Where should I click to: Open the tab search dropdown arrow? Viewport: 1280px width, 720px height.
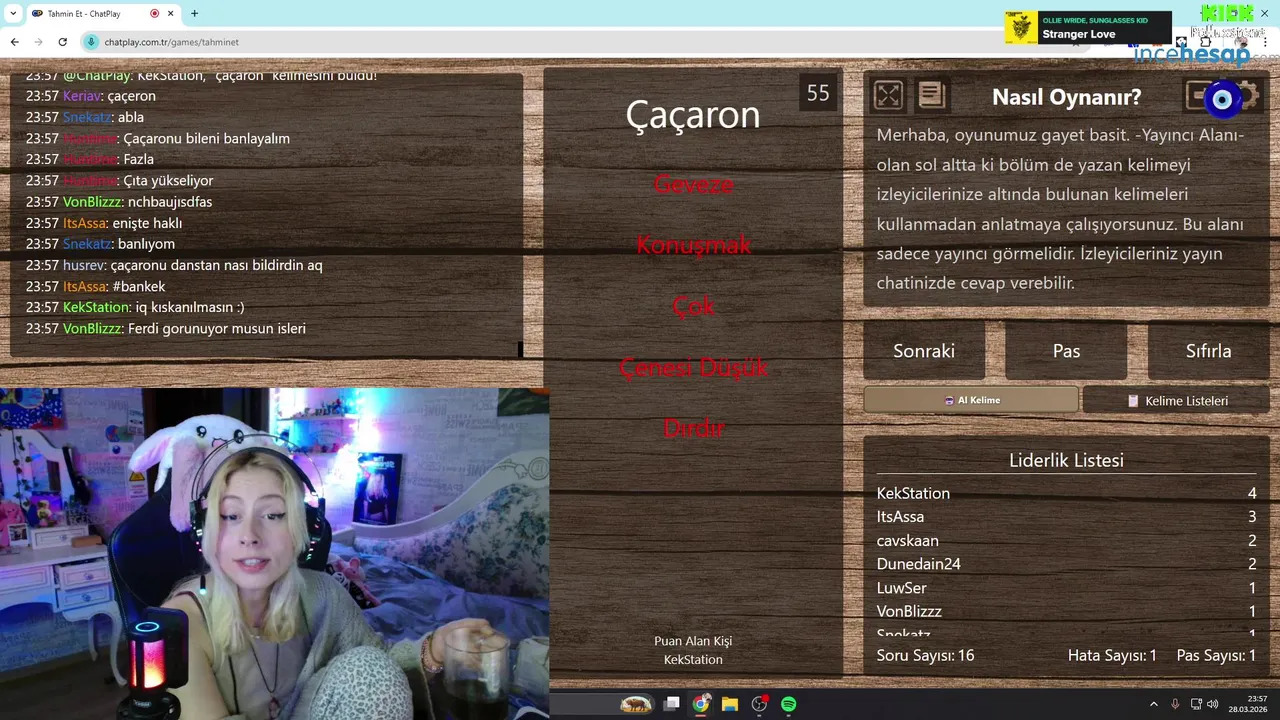tap(13, 13)
